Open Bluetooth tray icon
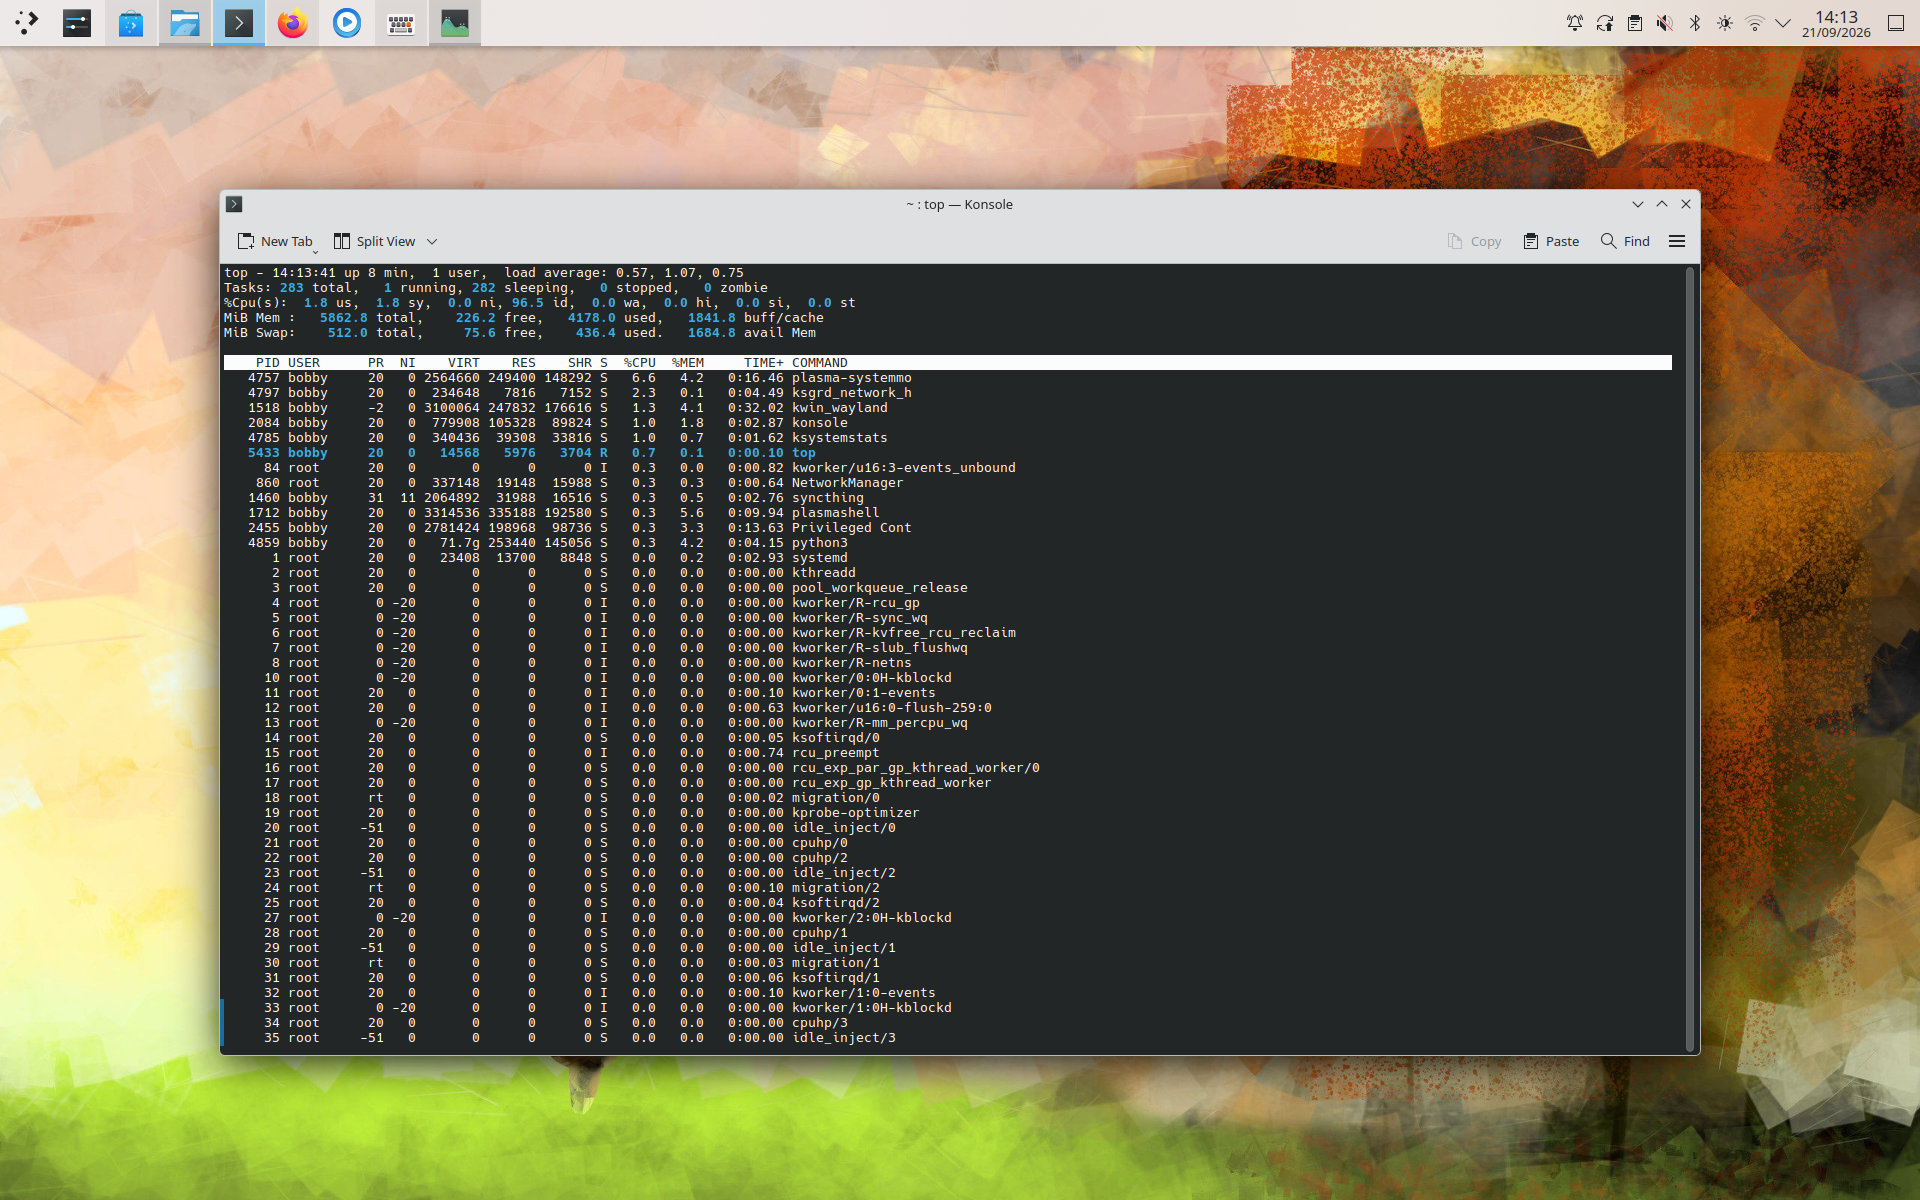Image resolution: width=1920 pixels, height=1200 pixels. coord(1695,23)
